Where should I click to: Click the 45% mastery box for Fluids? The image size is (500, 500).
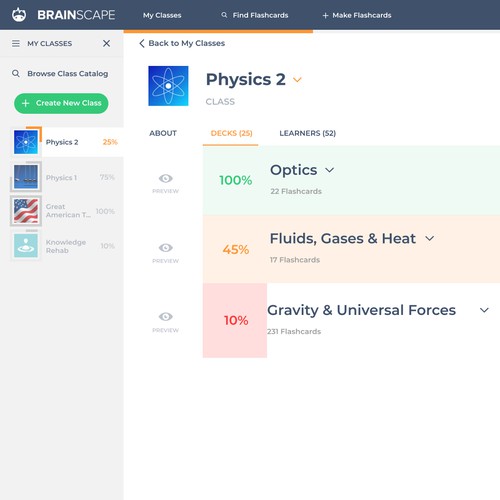pyautogui.click(x=235, y=249)
